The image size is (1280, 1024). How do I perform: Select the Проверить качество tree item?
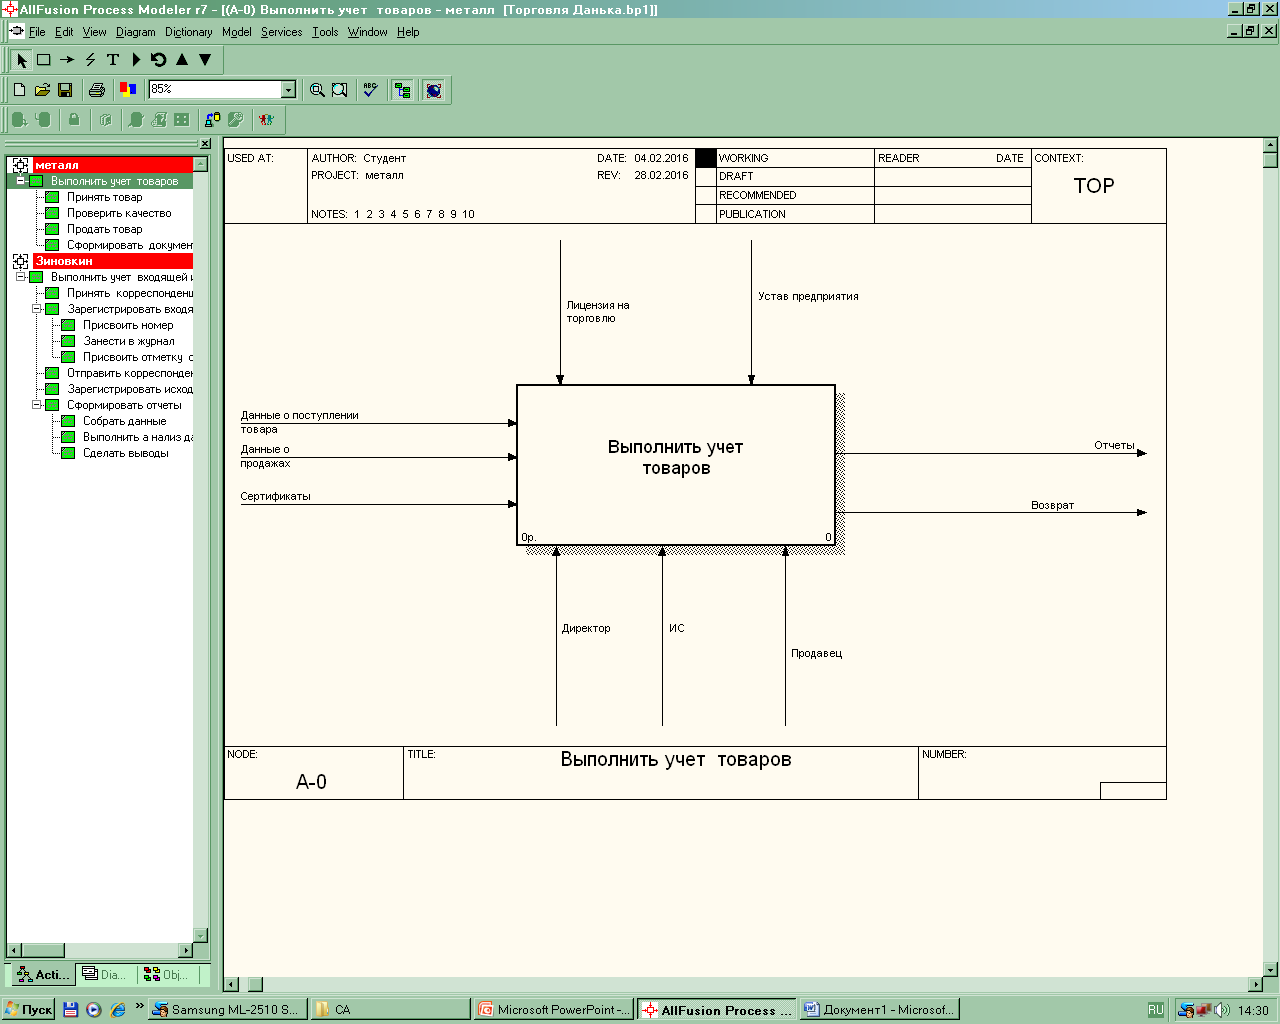coord(119,213)
